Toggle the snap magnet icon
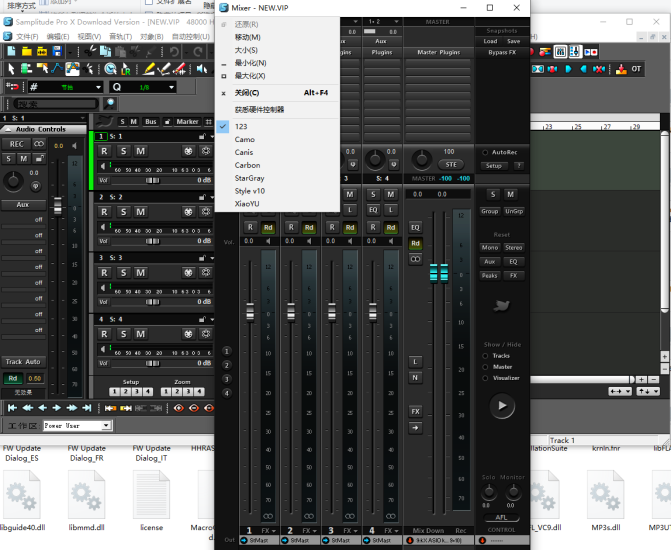Screen dimensions: 671x550 pos(12,87)
